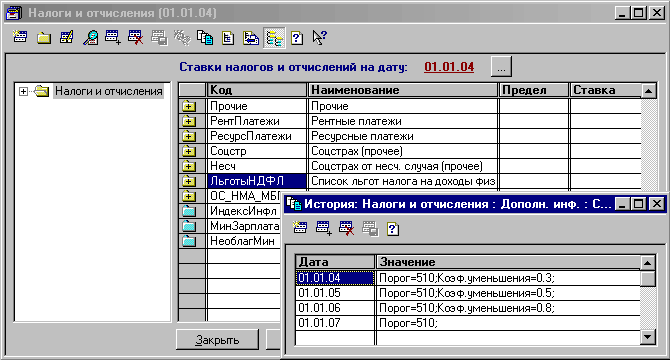Click the Значение column header in History window

click(508, 262)
